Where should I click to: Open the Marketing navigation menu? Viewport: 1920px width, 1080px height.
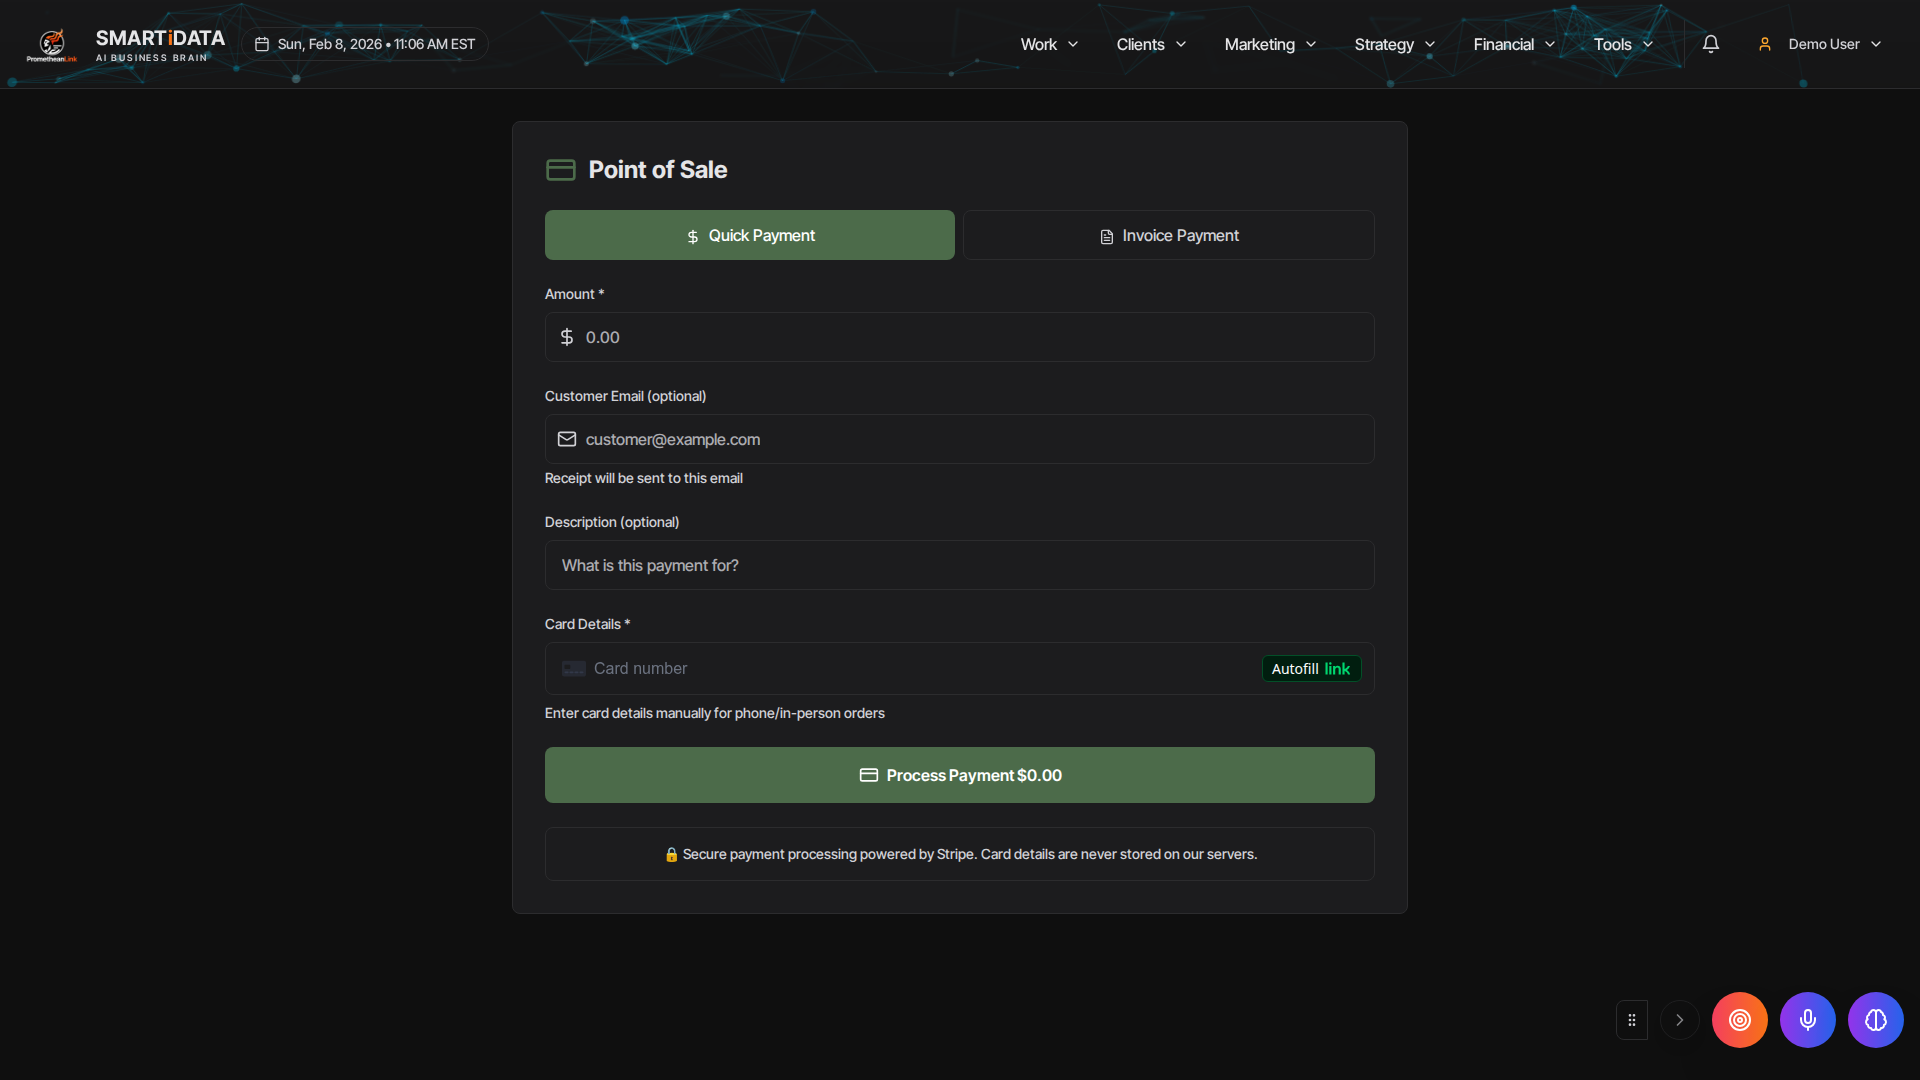(1270, 44)
